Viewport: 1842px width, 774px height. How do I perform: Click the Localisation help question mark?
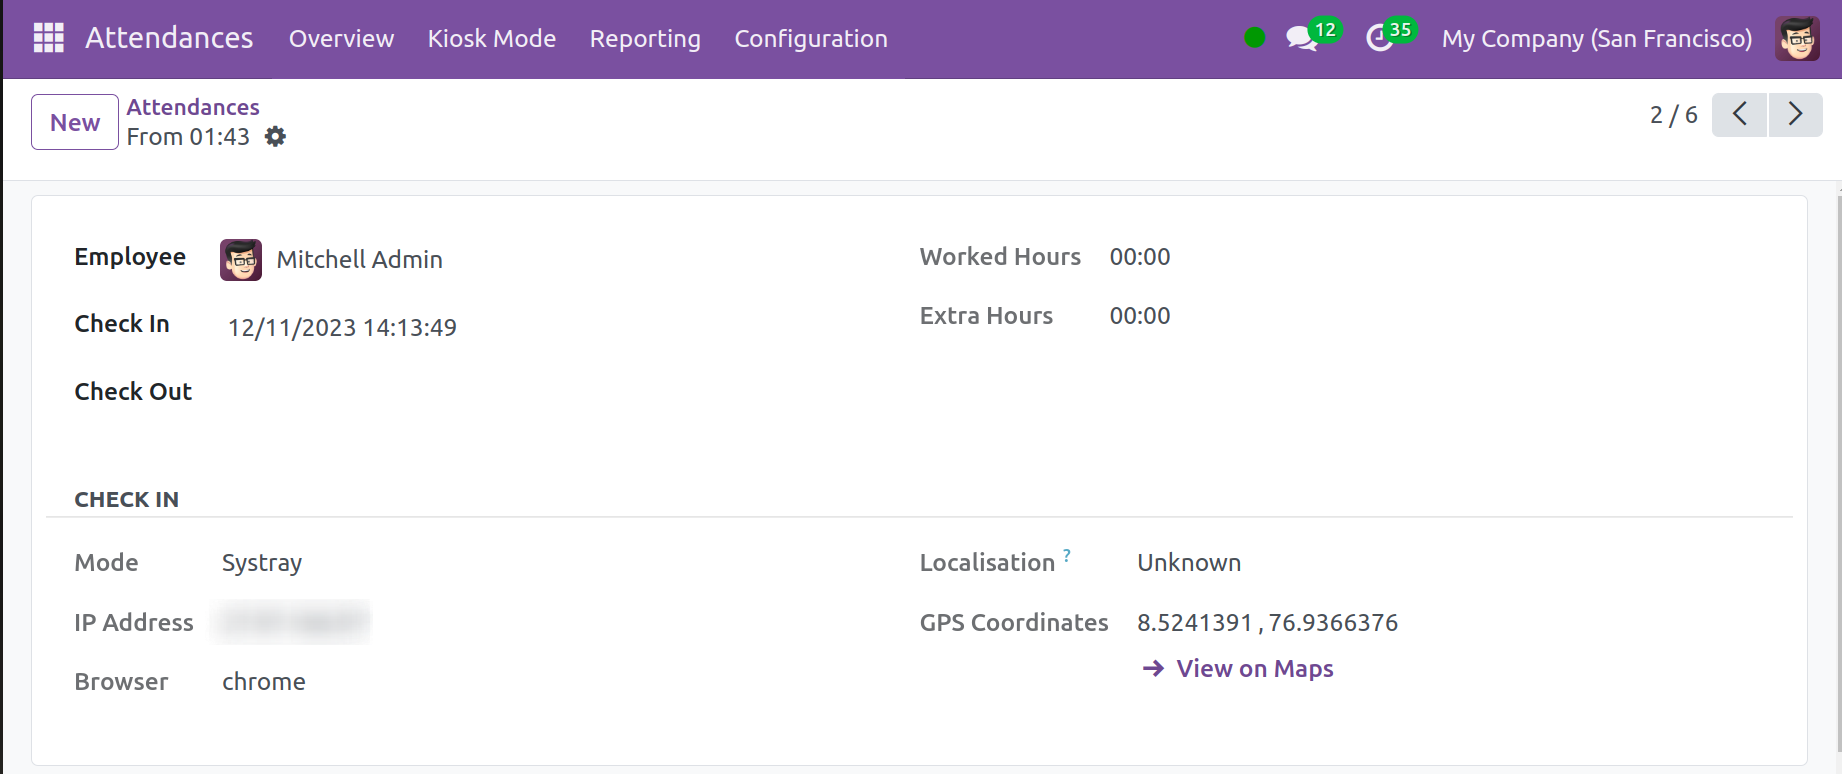coord(1067,555)
